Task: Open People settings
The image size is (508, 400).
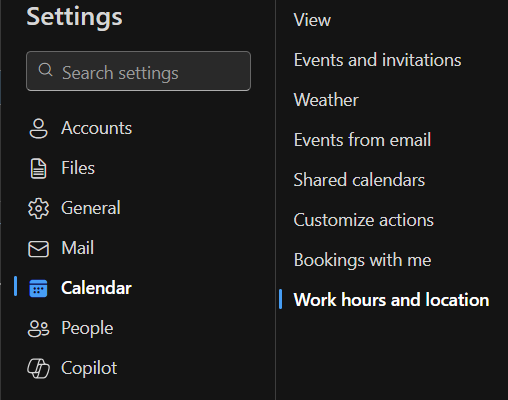Action: [87, 328]
